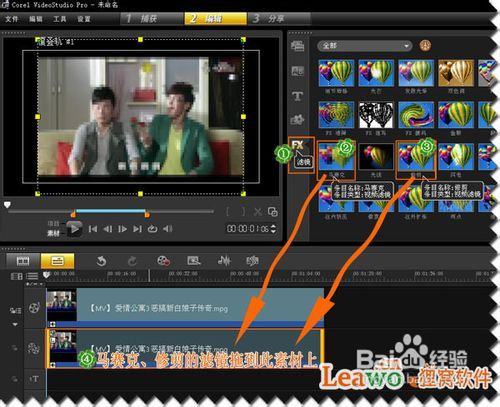Screen dimensions: 500x407
Task: Click the timeline ruler playhead marker
Action: 46,275
